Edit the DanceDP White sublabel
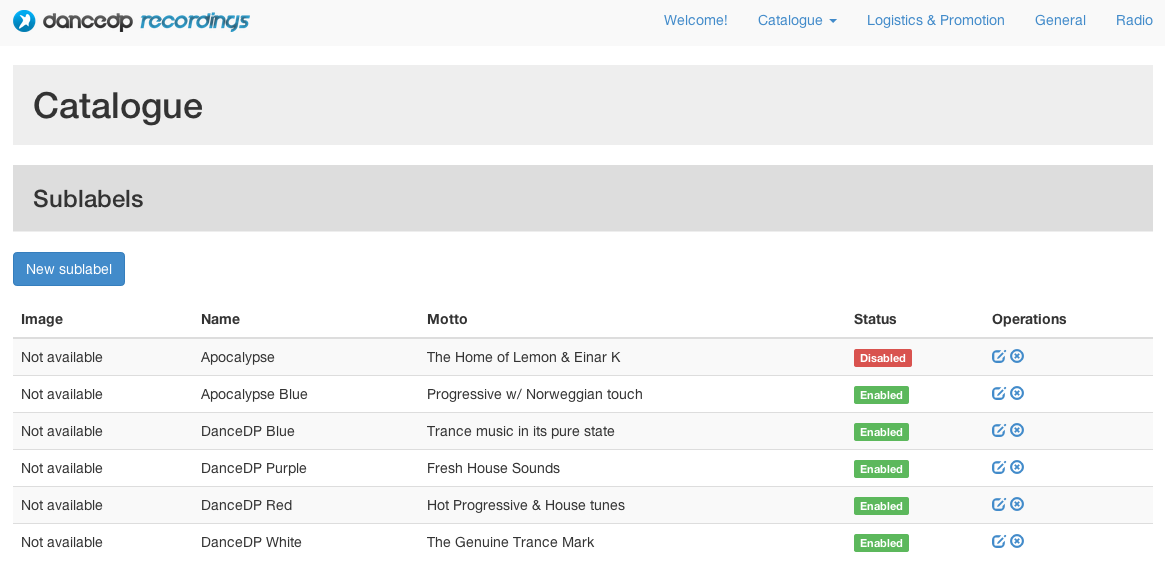Viewport: 1165px width, 575px height. tap(999, 542)
